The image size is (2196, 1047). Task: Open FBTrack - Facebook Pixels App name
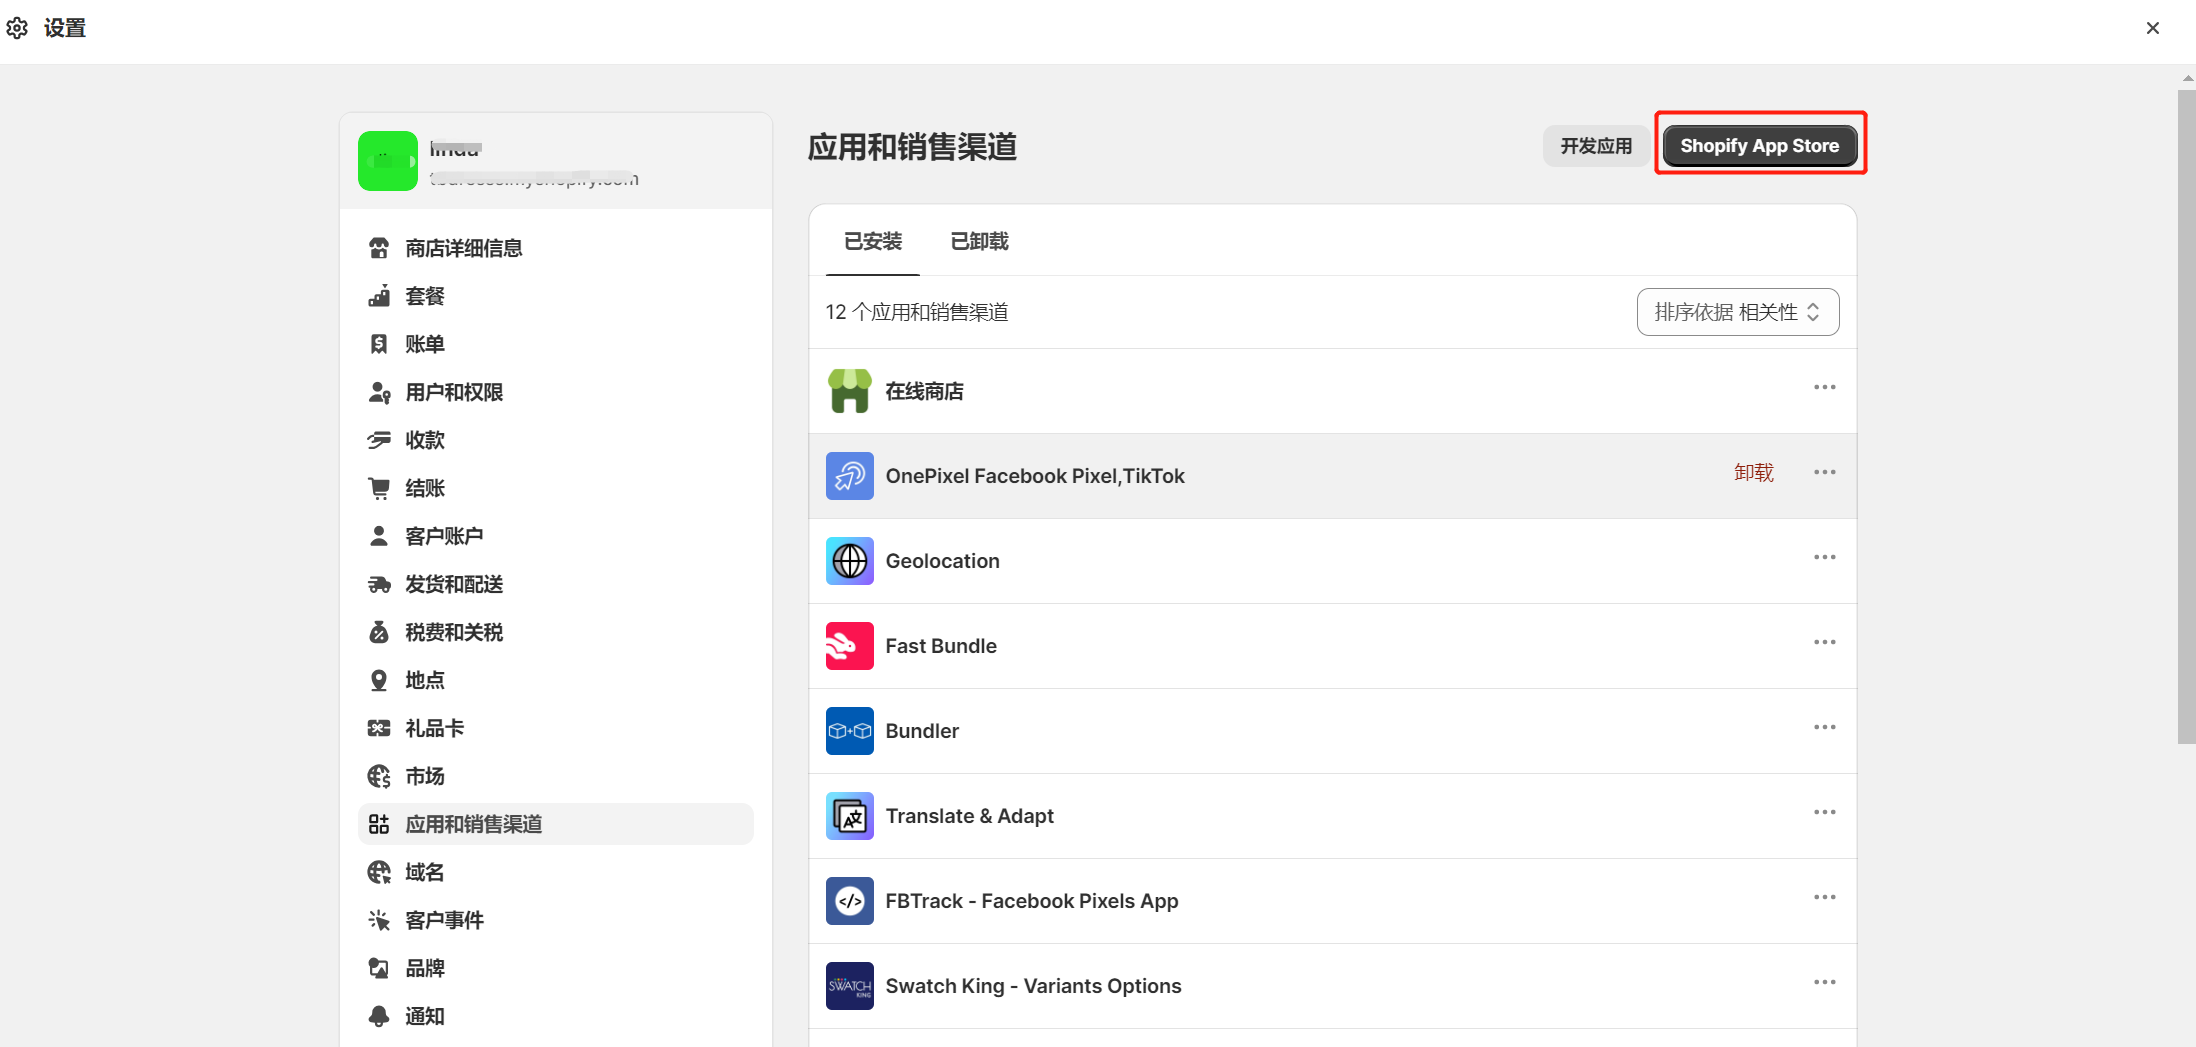[1032, 901]
